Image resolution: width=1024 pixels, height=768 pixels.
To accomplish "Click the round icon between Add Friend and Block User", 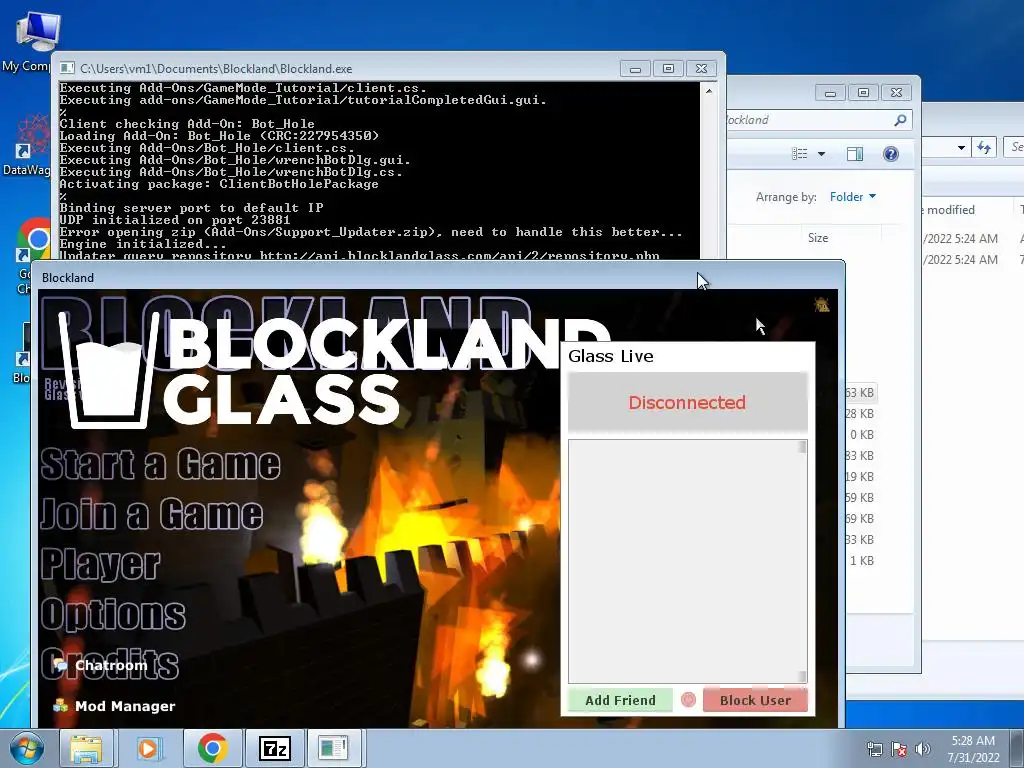I will pos(688,699).
